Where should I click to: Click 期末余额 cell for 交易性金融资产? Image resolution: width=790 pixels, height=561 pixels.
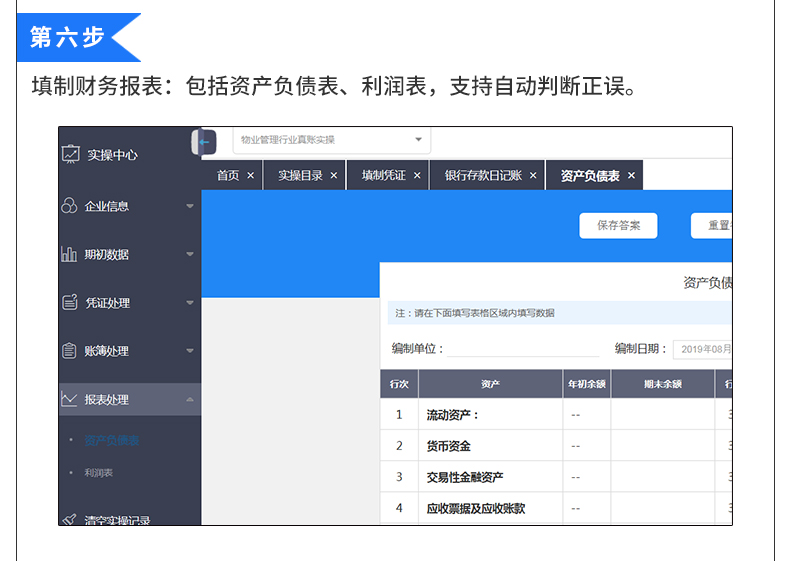click(663, 477)
